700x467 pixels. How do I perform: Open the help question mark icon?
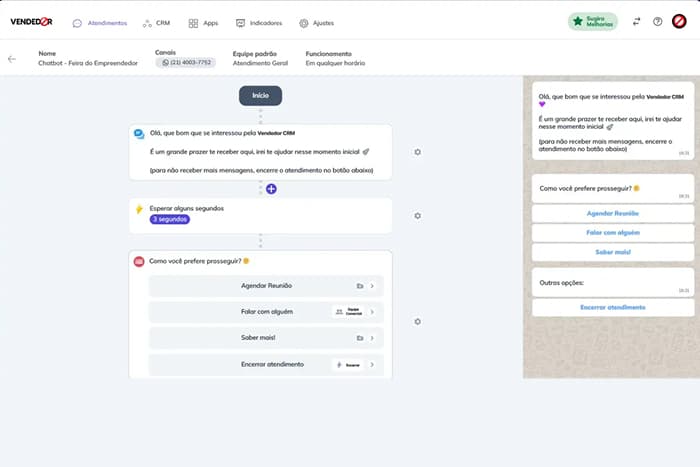[x=657, y=21]
